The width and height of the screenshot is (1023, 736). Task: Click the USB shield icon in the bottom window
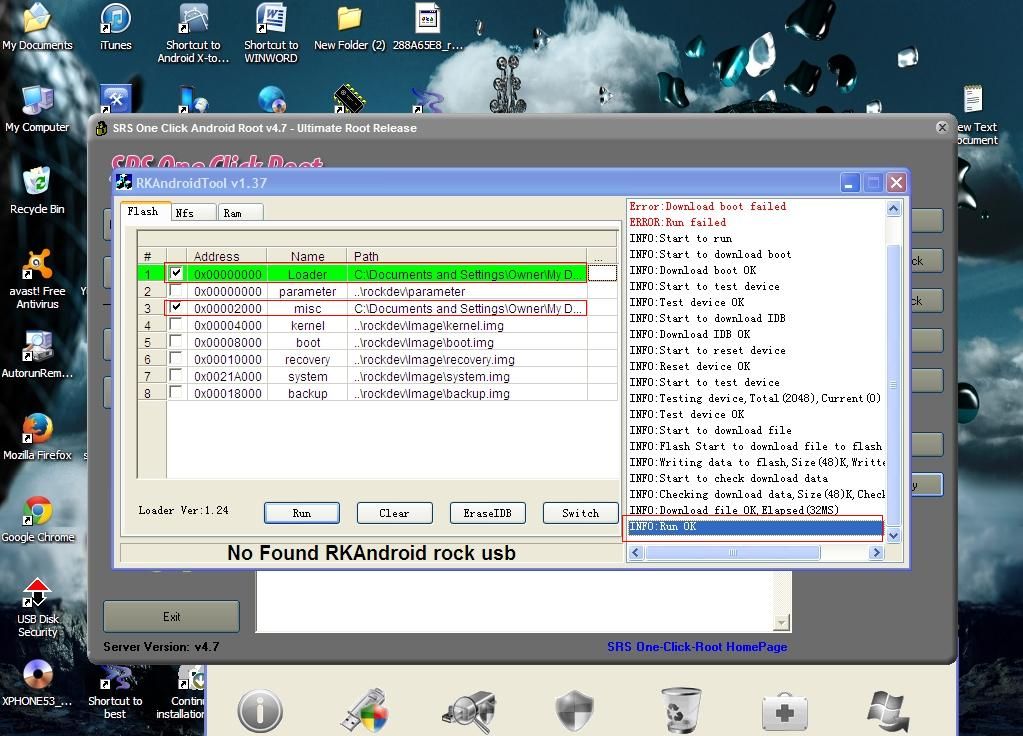point(365,711)
